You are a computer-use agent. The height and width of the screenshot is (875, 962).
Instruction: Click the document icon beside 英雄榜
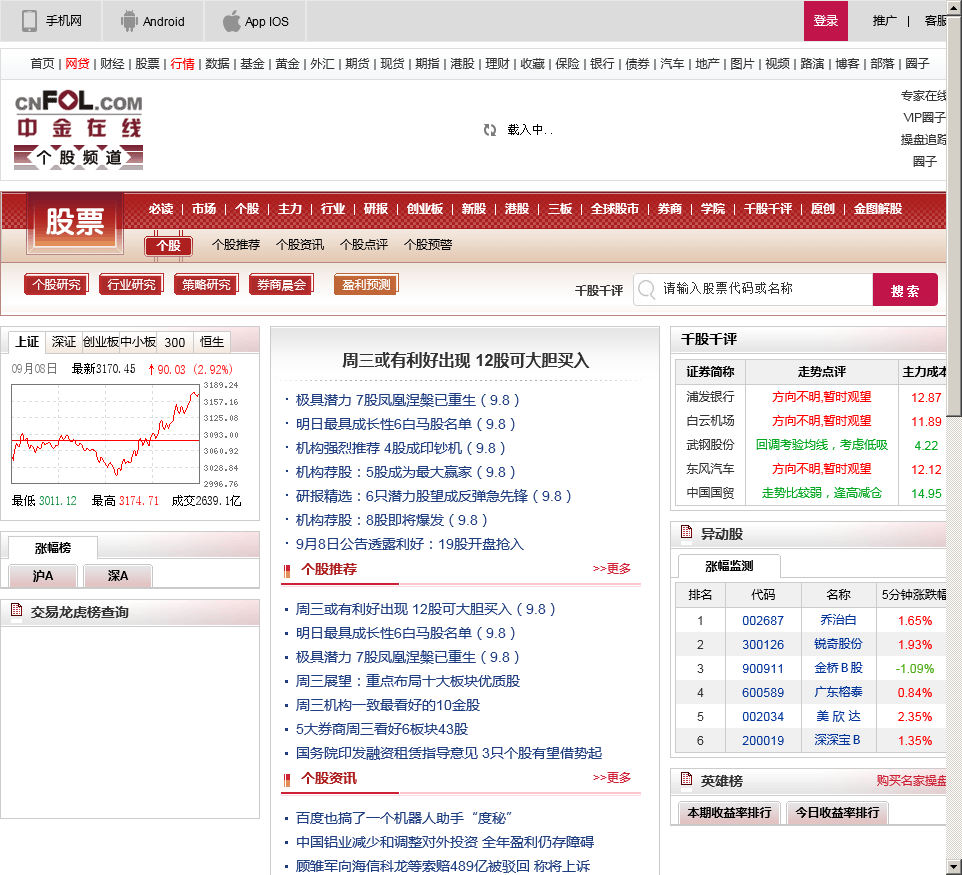tap(687, 780)
